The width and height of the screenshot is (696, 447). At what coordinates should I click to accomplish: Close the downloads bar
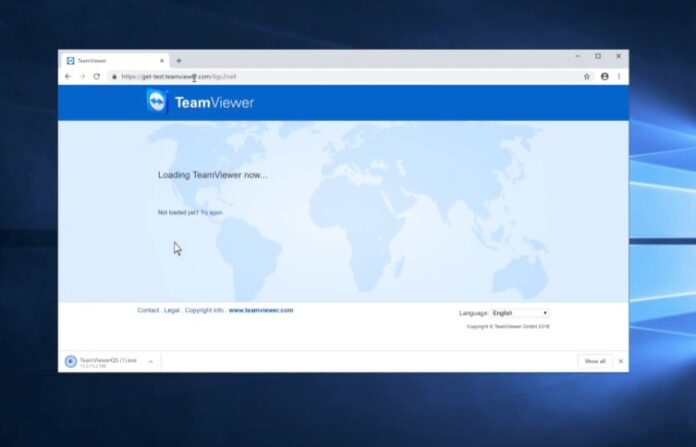click(x=621, y=361)
